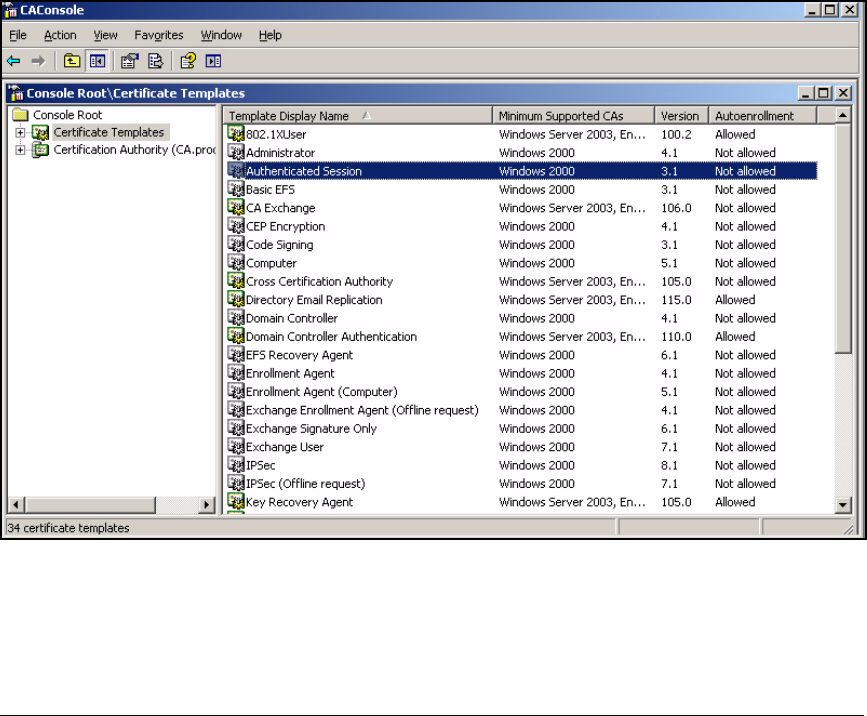
Task: Click version 8.1 in IPSec row
Action: [669, 465]
